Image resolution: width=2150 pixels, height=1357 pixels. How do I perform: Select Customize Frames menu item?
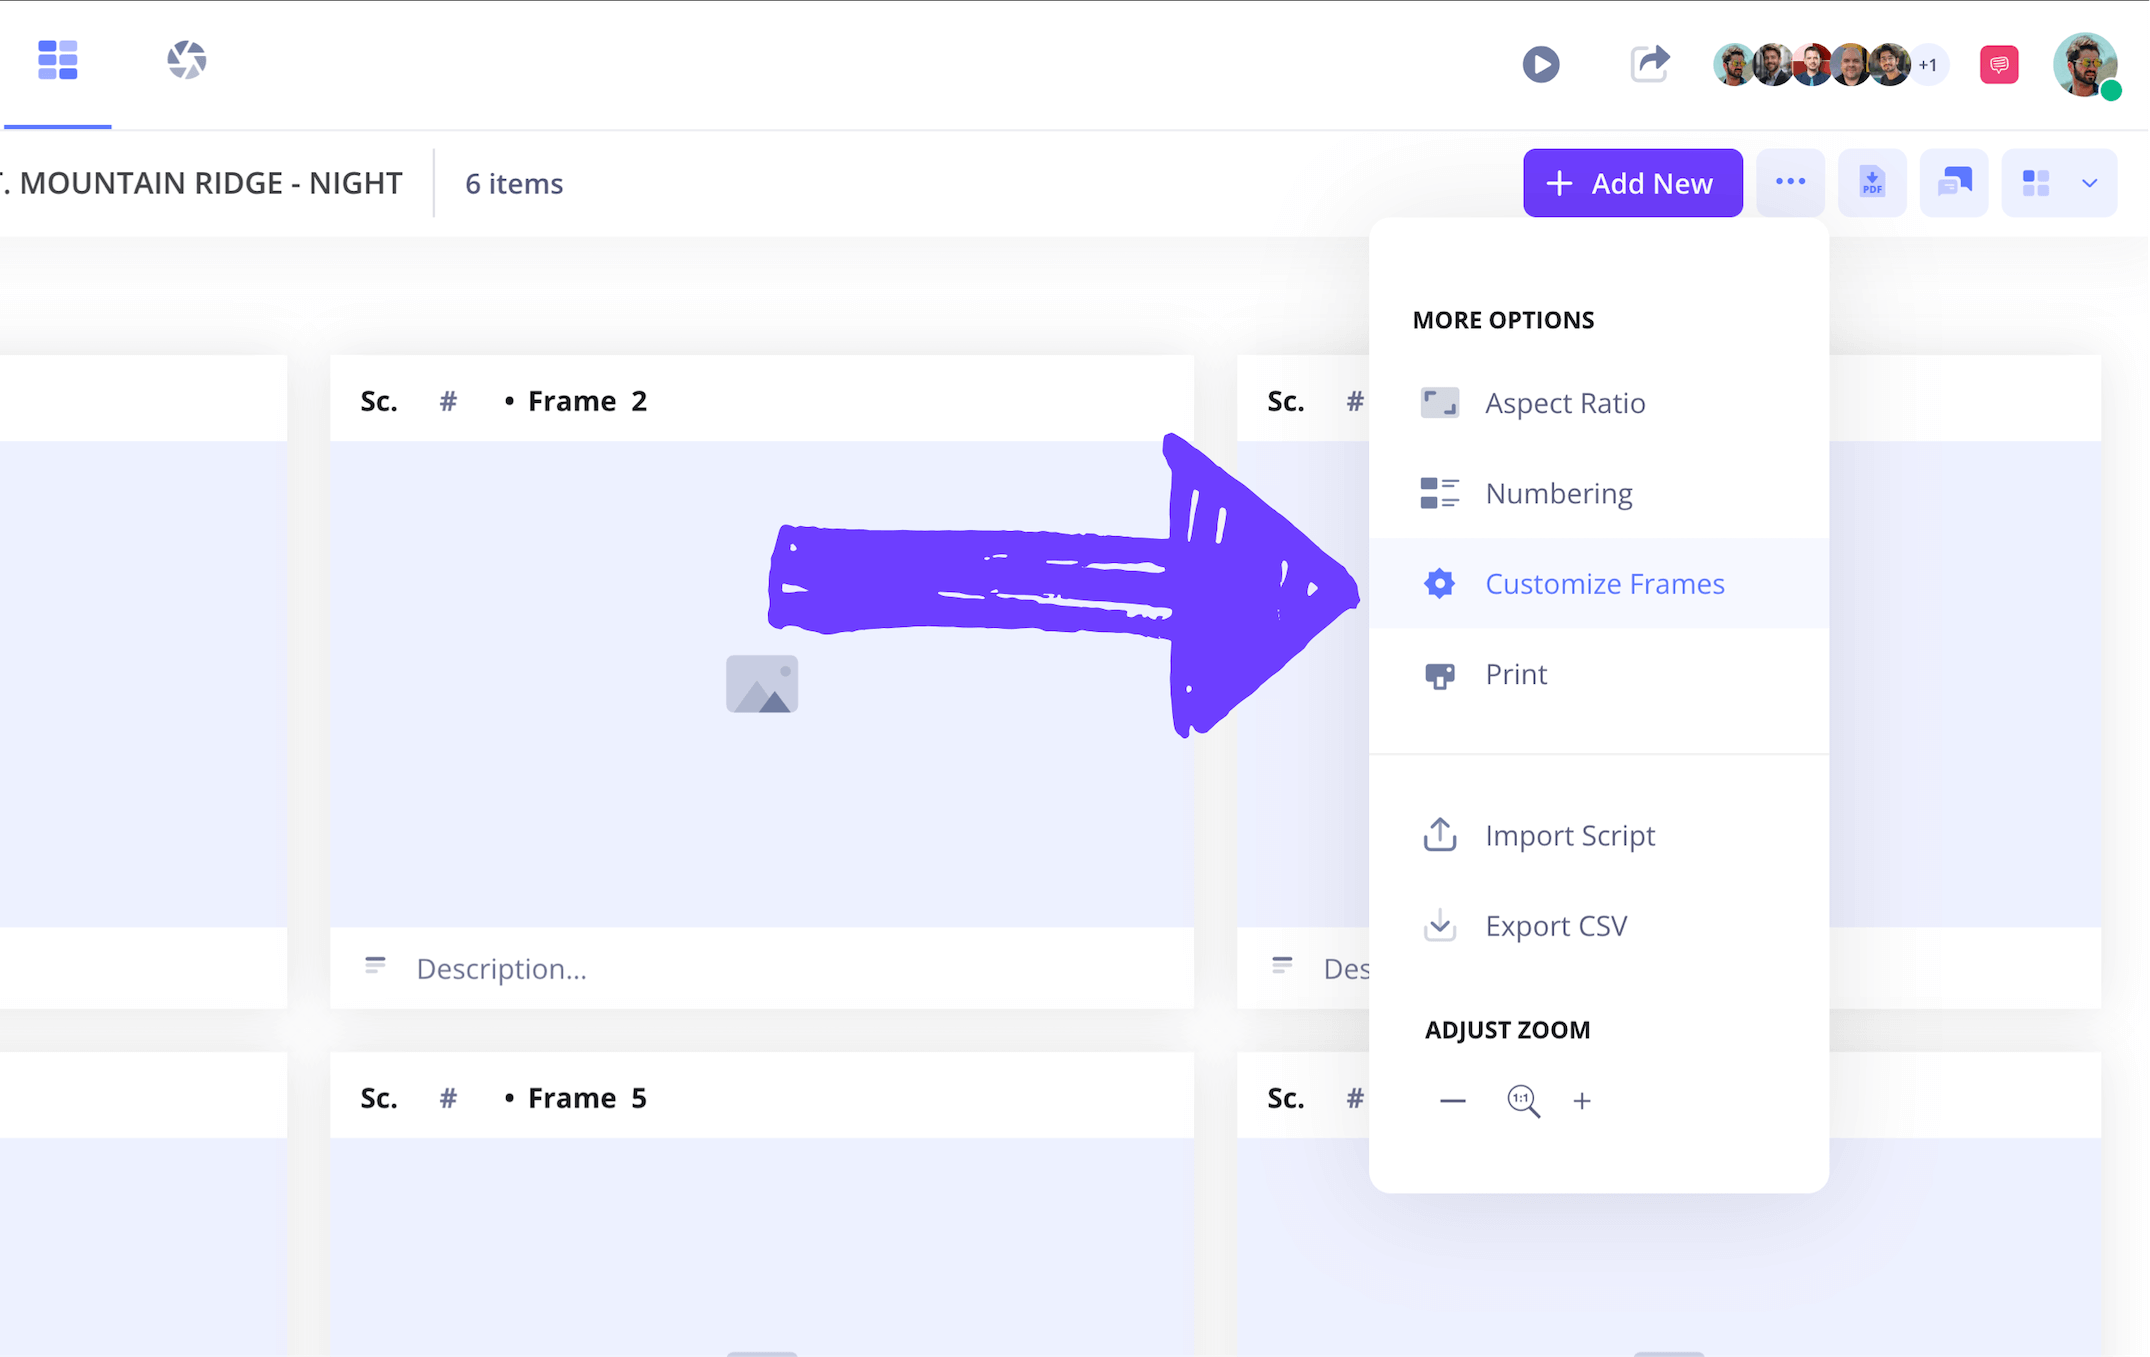pos(1598,583)
